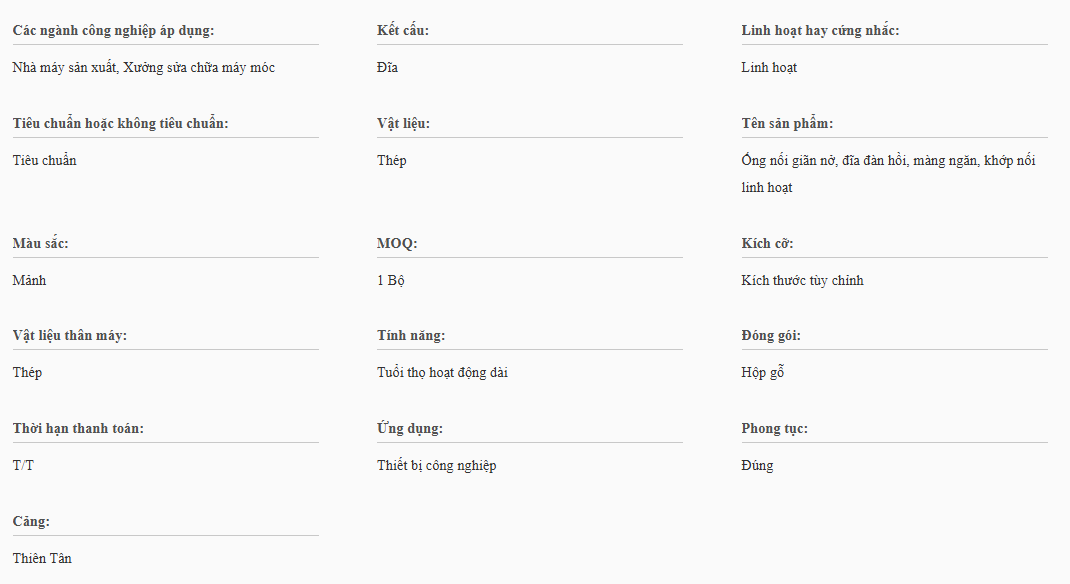This screenshot has height=584, width=1070.
Task: Click the '1 Bộ' MOQ value
Action: (390, 281)
